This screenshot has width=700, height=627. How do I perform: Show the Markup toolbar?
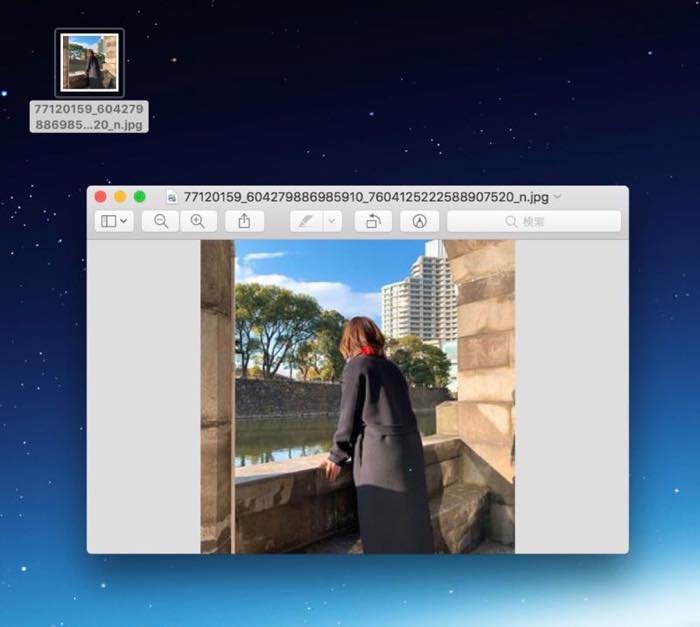click(420, 221)
